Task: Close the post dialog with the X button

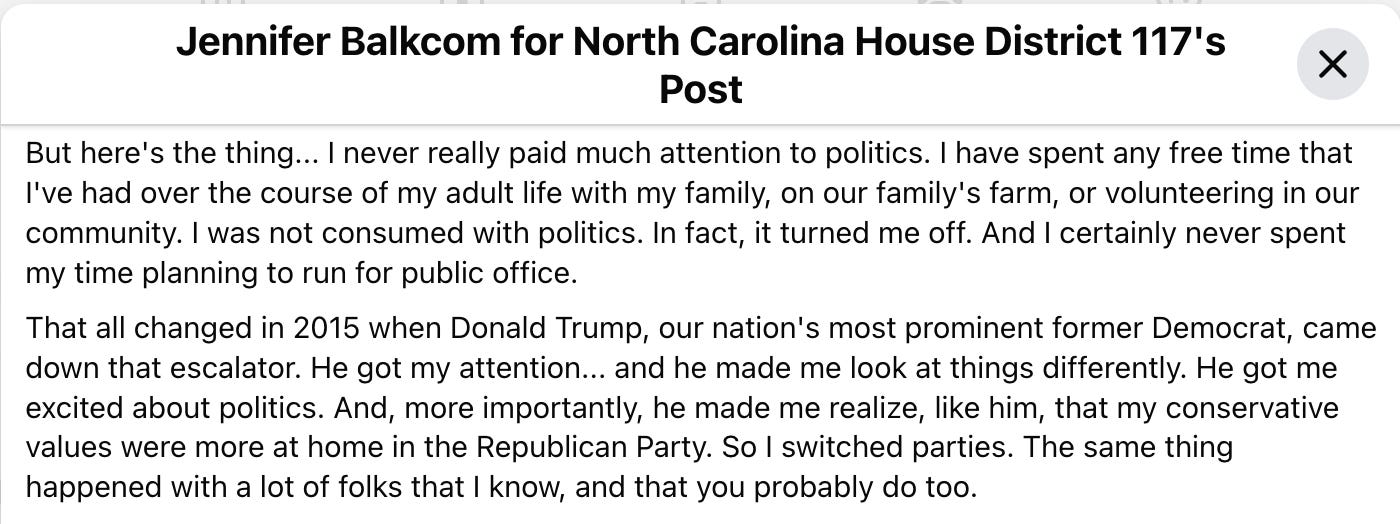Action: (x=1332, y=65)
